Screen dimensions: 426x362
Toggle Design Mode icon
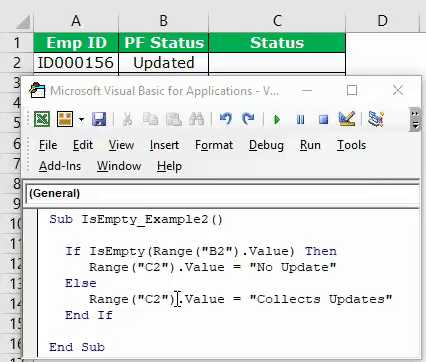click(x=347, y=119)
